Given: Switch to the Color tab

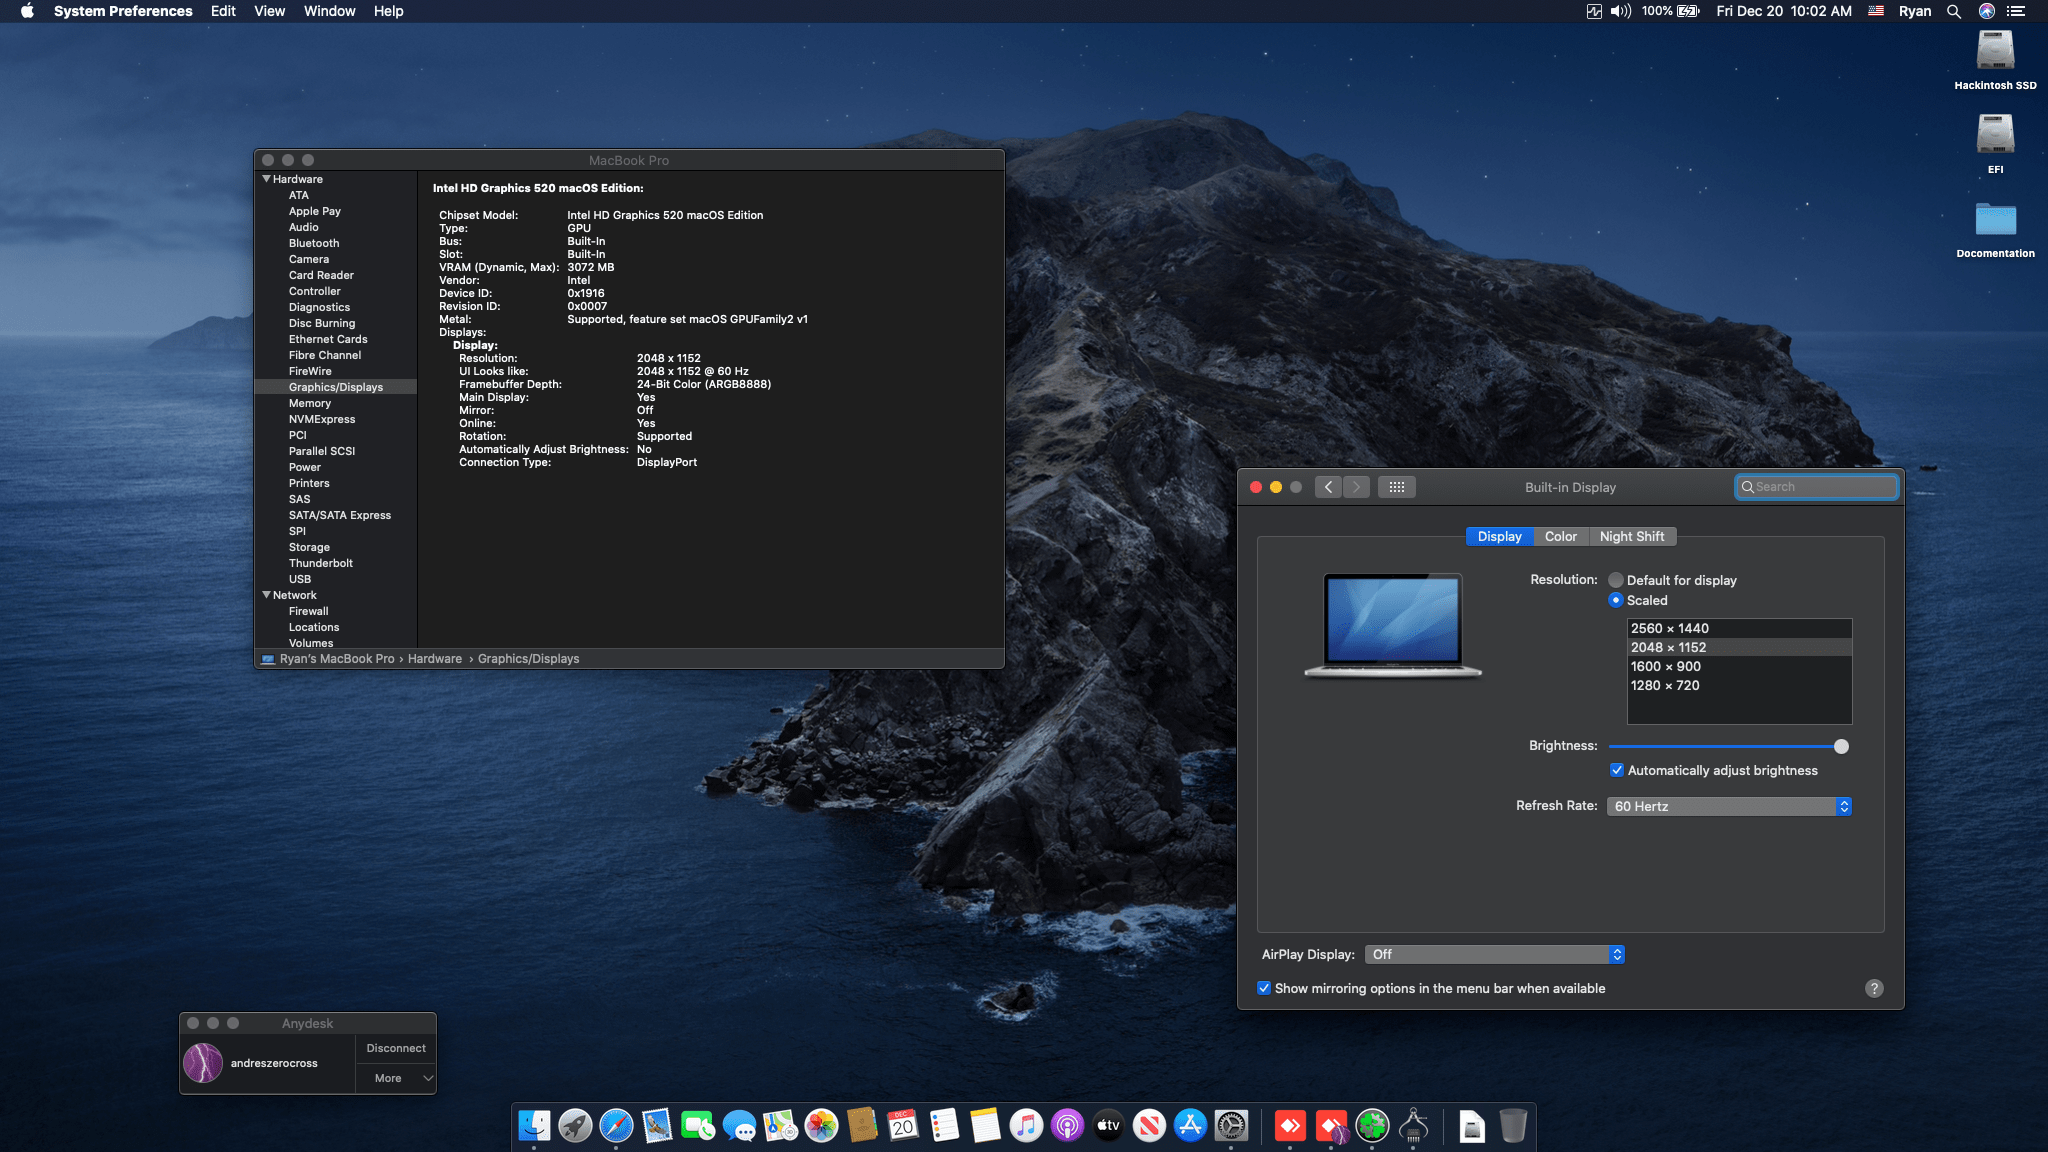Looking at the screenshot, I should pos(1560,537).
